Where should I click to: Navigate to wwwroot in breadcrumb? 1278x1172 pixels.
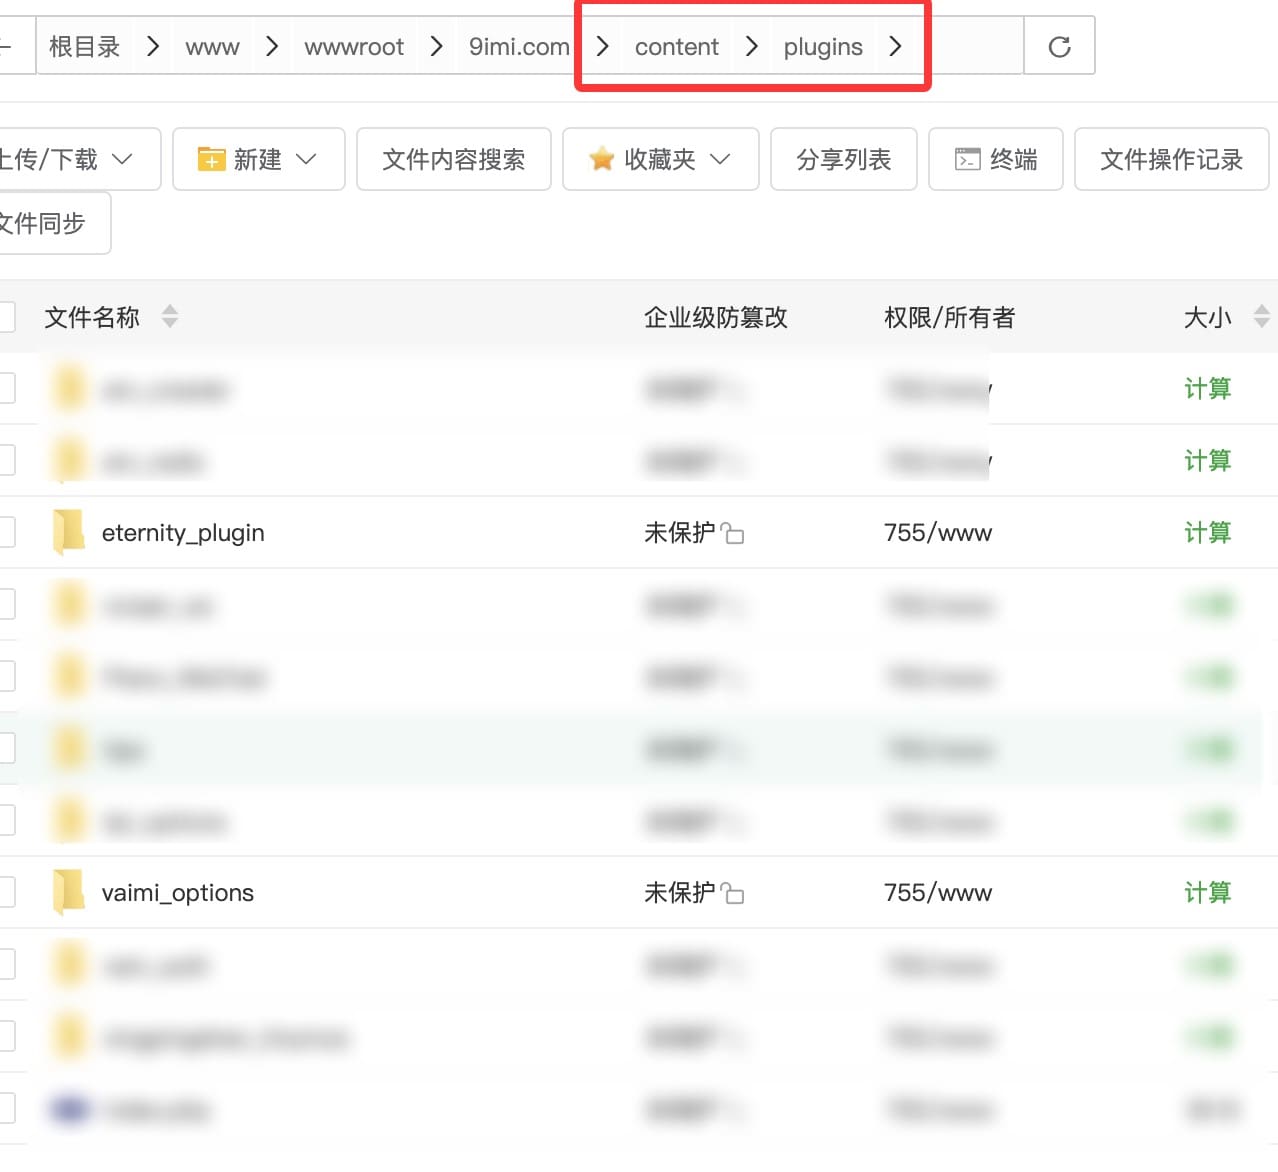point(354,47)
